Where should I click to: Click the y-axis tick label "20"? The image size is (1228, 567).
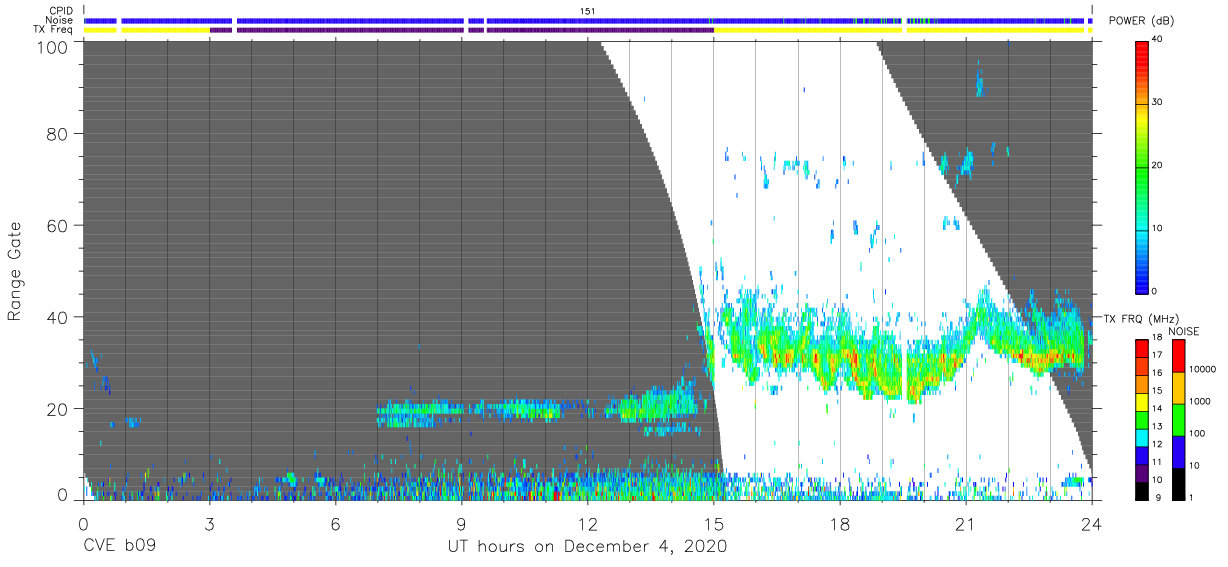(x=58, y=409)
